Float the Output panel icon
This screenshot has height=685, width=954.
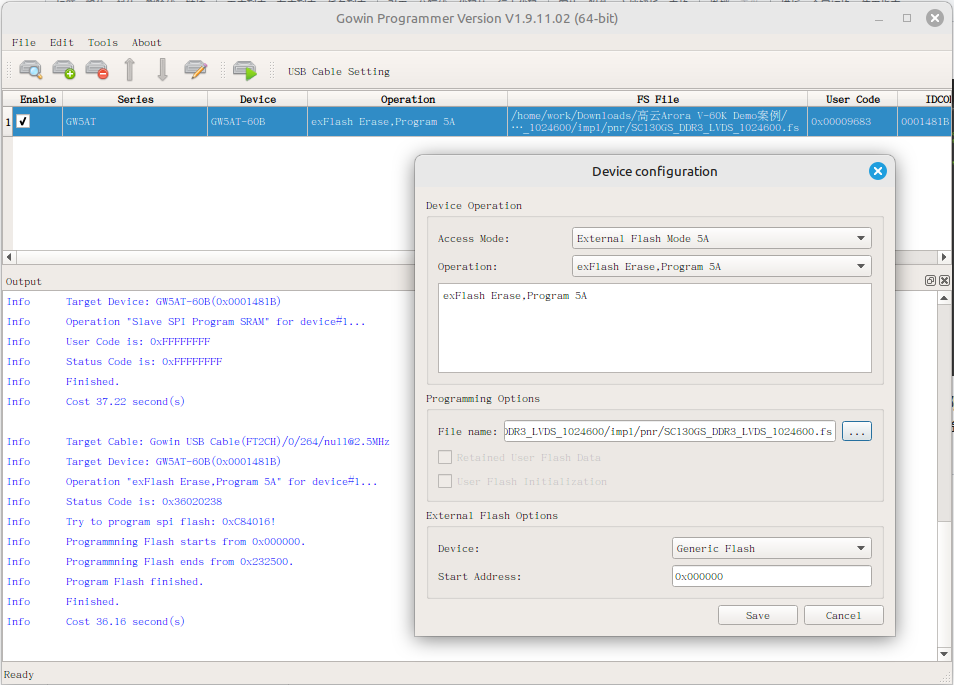click(930, 280)
